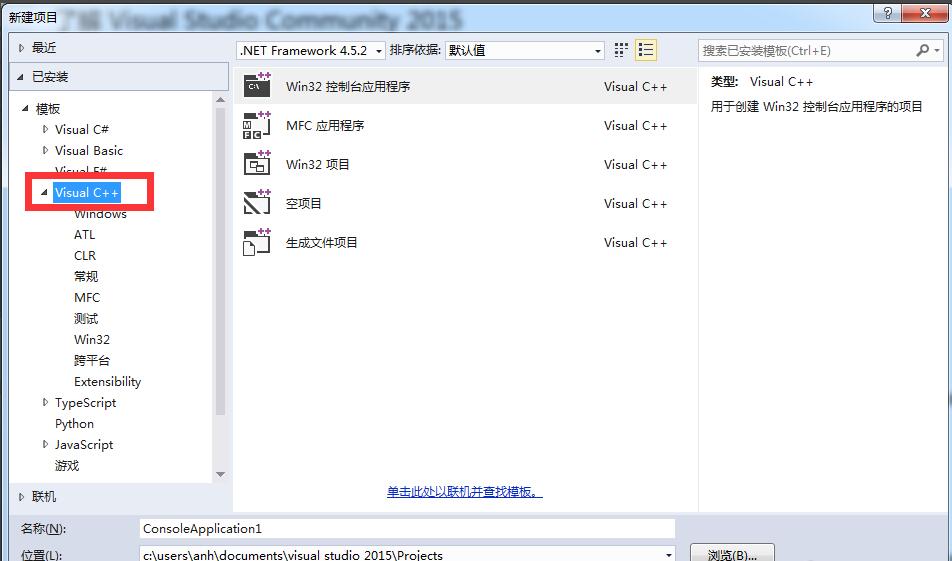Image resolution: width=952 pixels, height=561 pixels.
Task: Click the tree scrollbar up arrow
Action: [x=220, y=99]
